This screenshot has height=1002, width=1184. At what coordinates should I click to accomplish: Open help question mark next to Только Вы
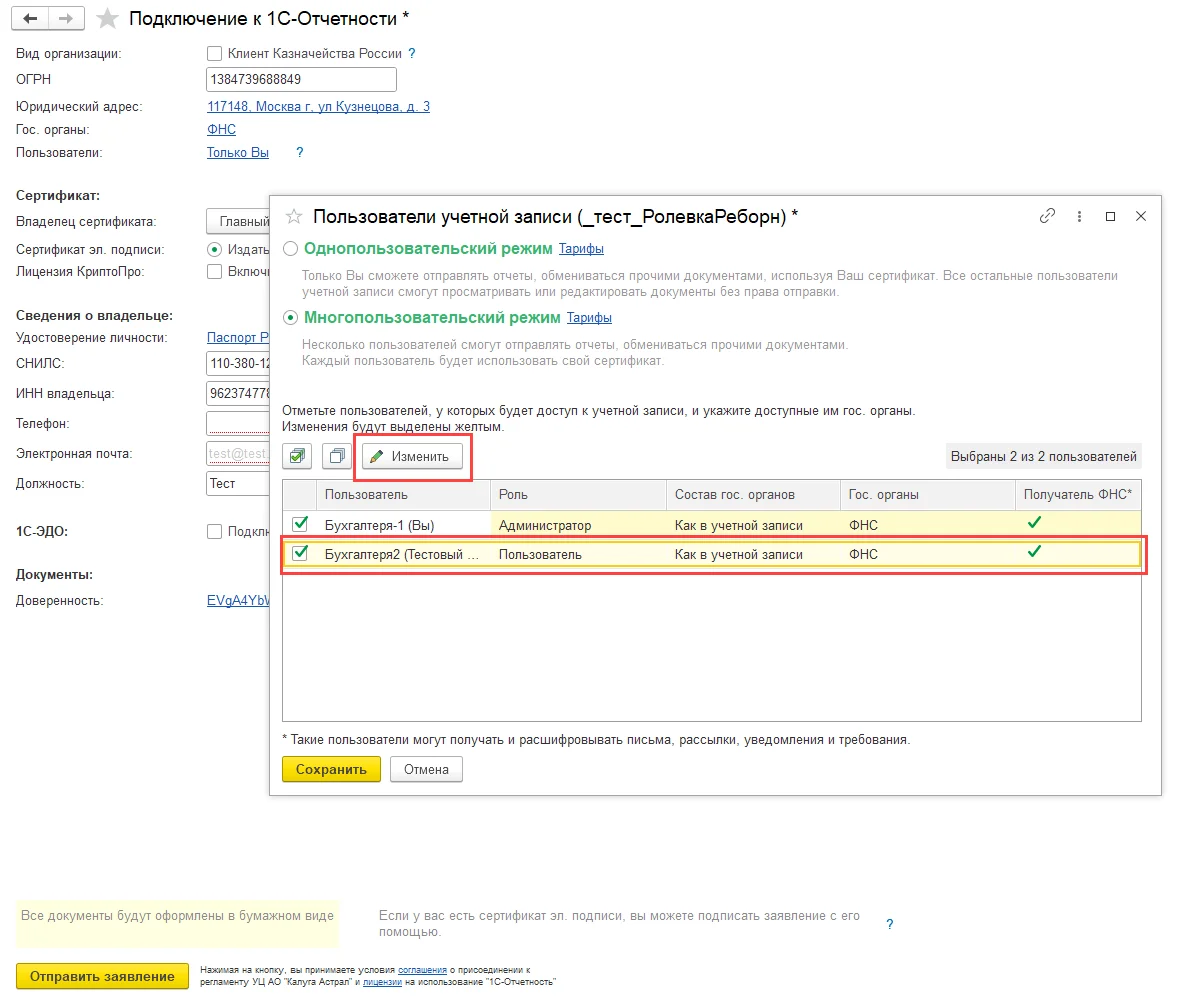[300, 153]
